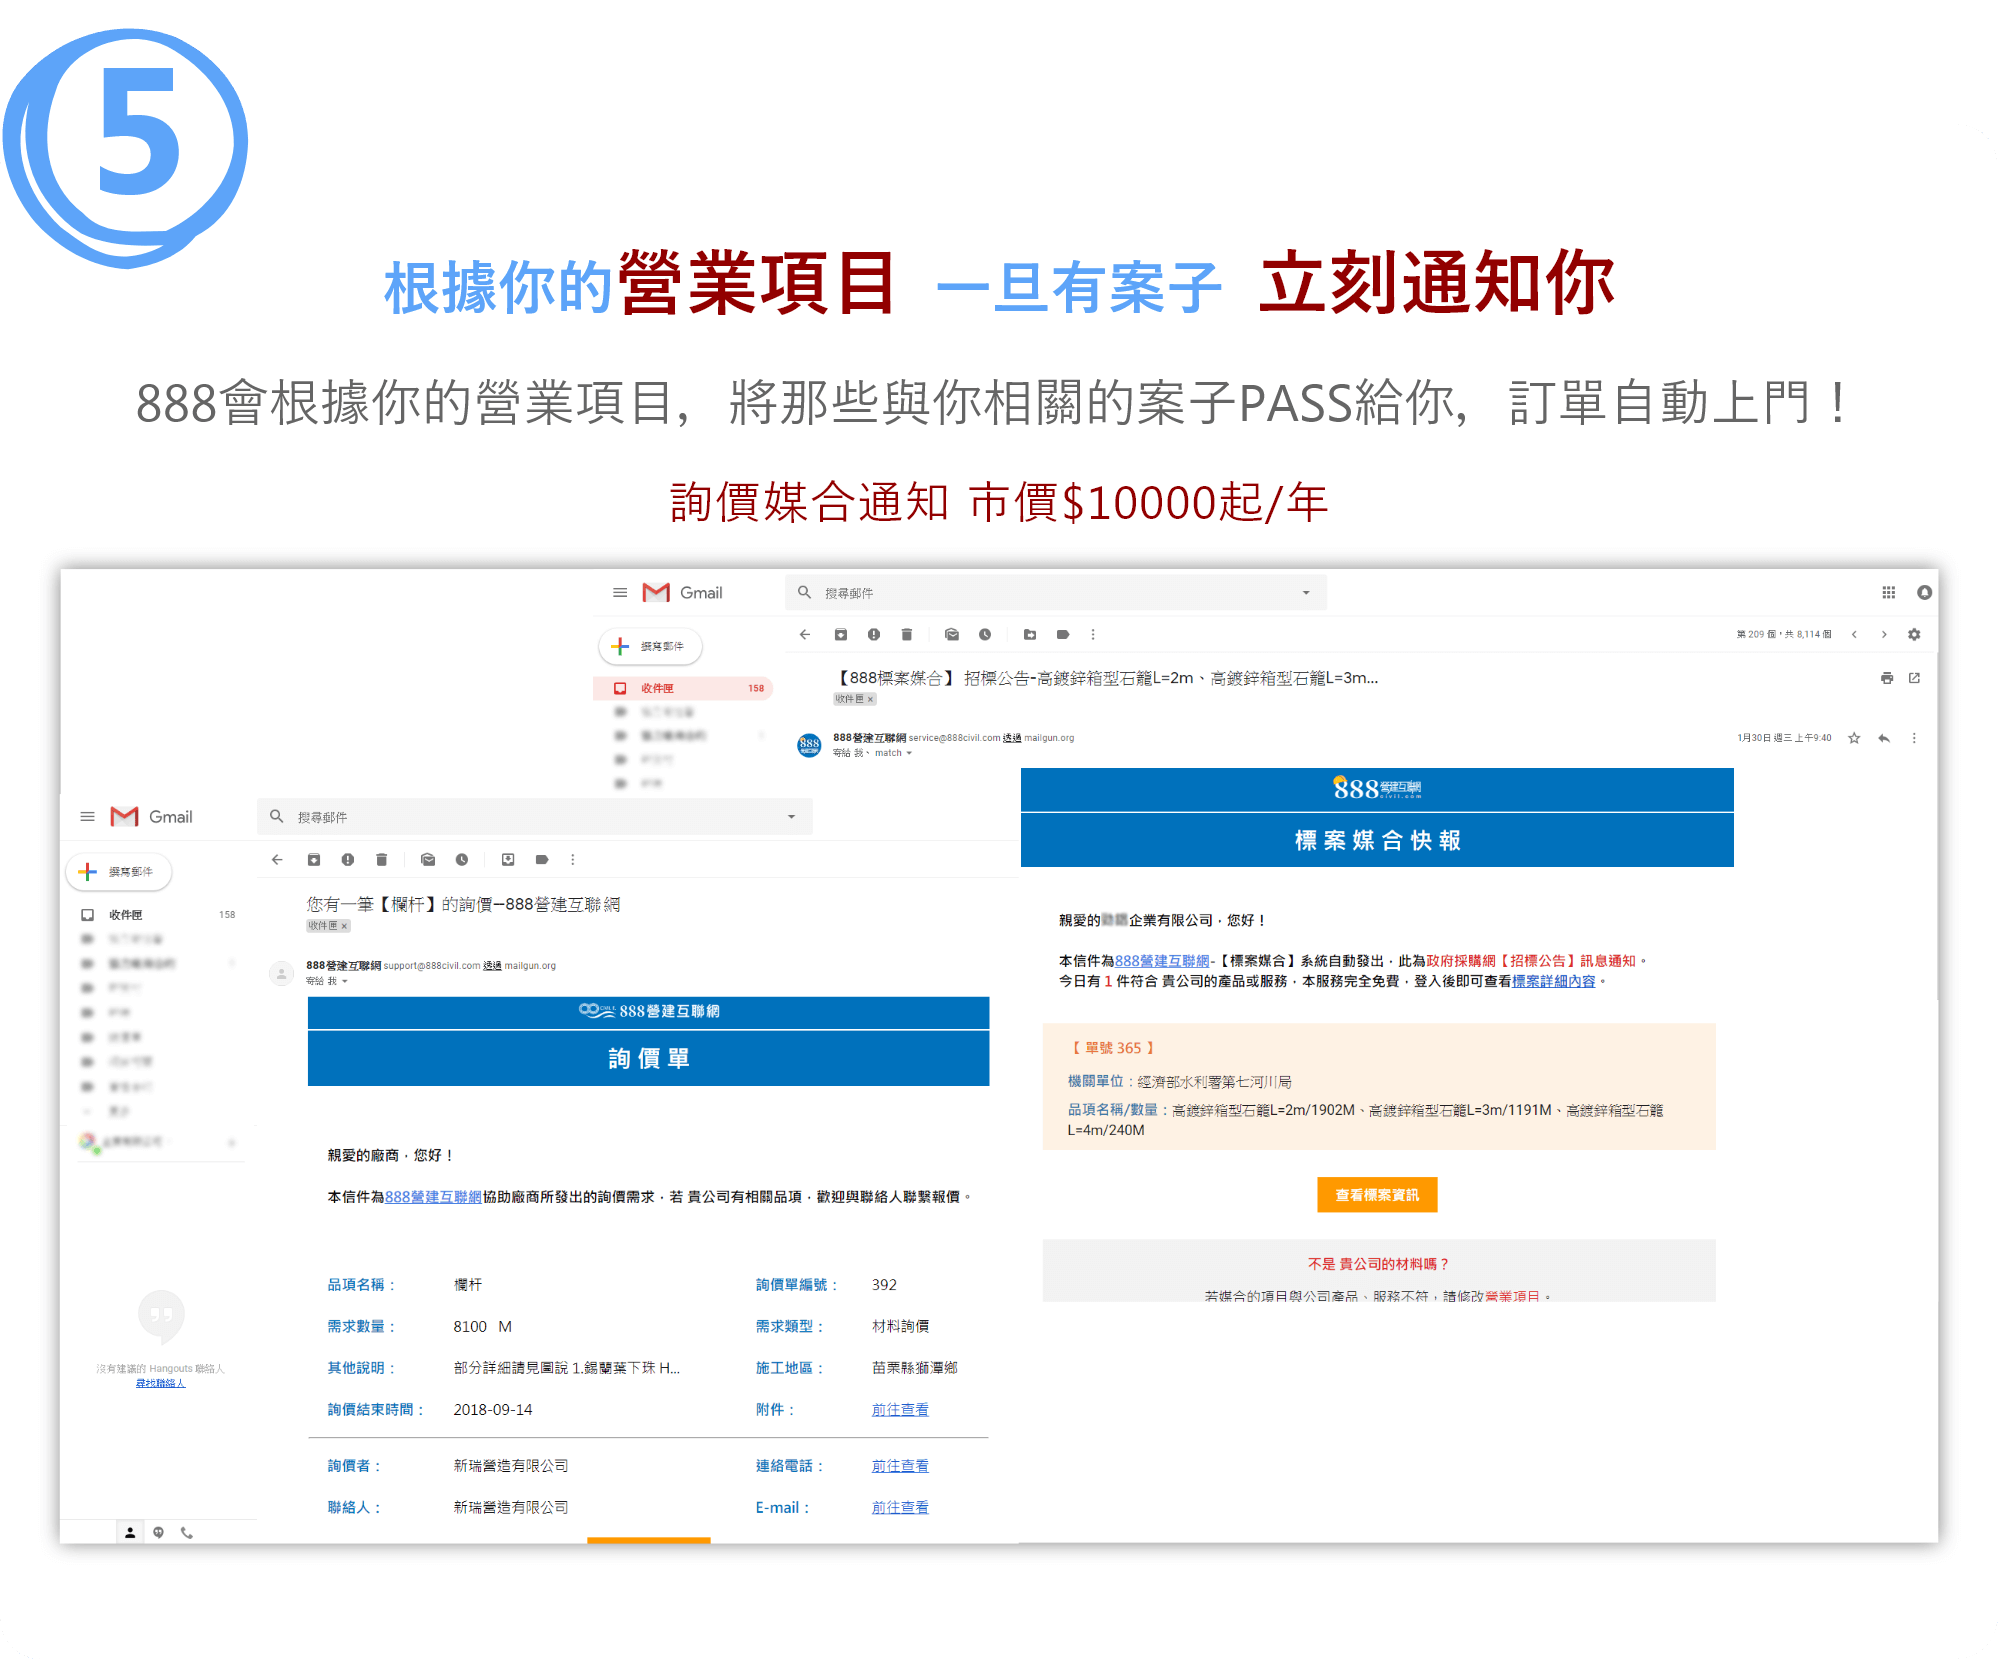Screen dimensions: 1998x1659
Task: Delete the 標案媒合 email
Action: 907,635
